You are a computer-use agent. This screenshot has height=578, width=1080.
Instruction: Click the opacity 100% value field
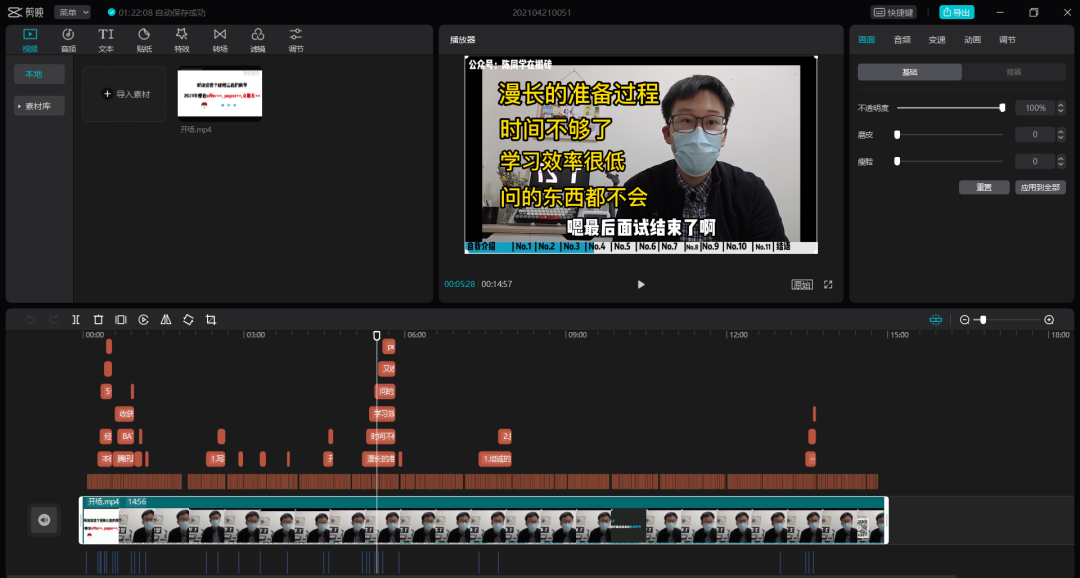click(1035, 107)
